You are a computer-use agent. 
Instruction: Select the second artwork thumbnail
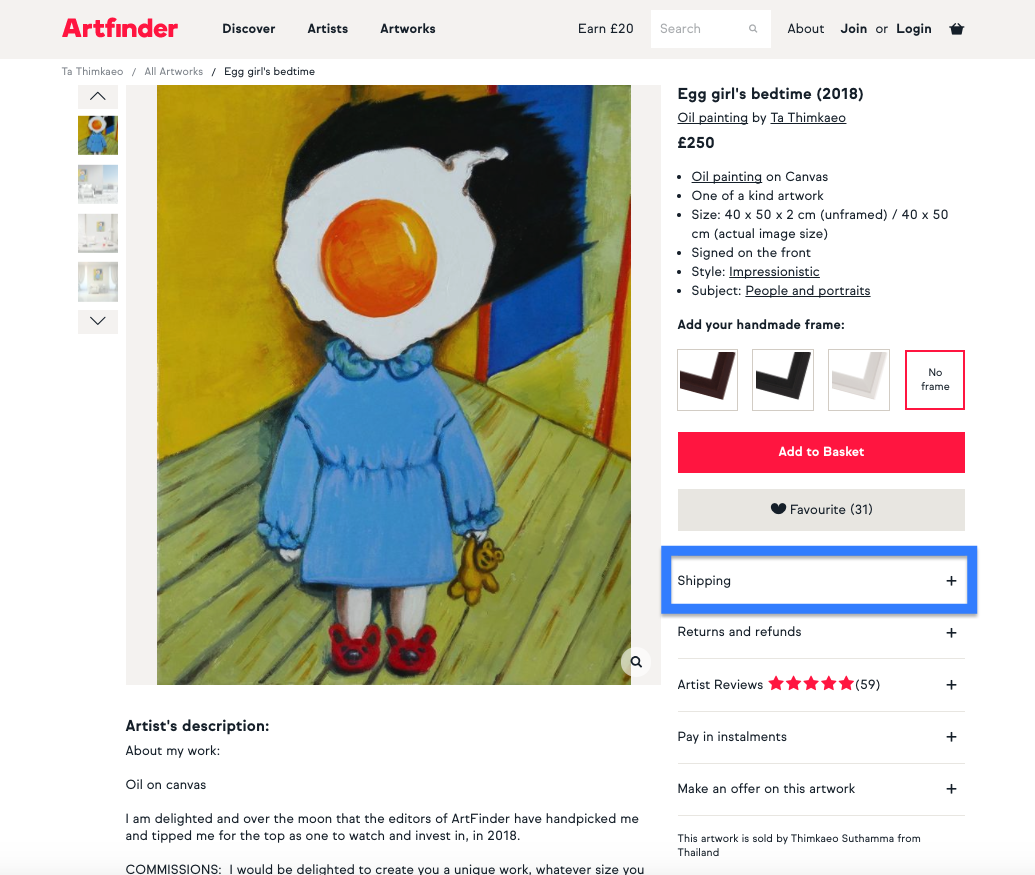(98, 184)
